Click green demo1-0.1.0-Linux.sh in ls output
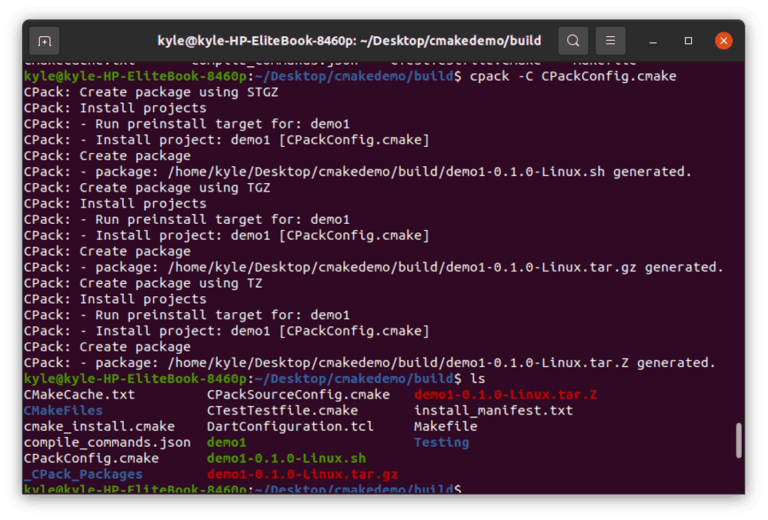 286,458
